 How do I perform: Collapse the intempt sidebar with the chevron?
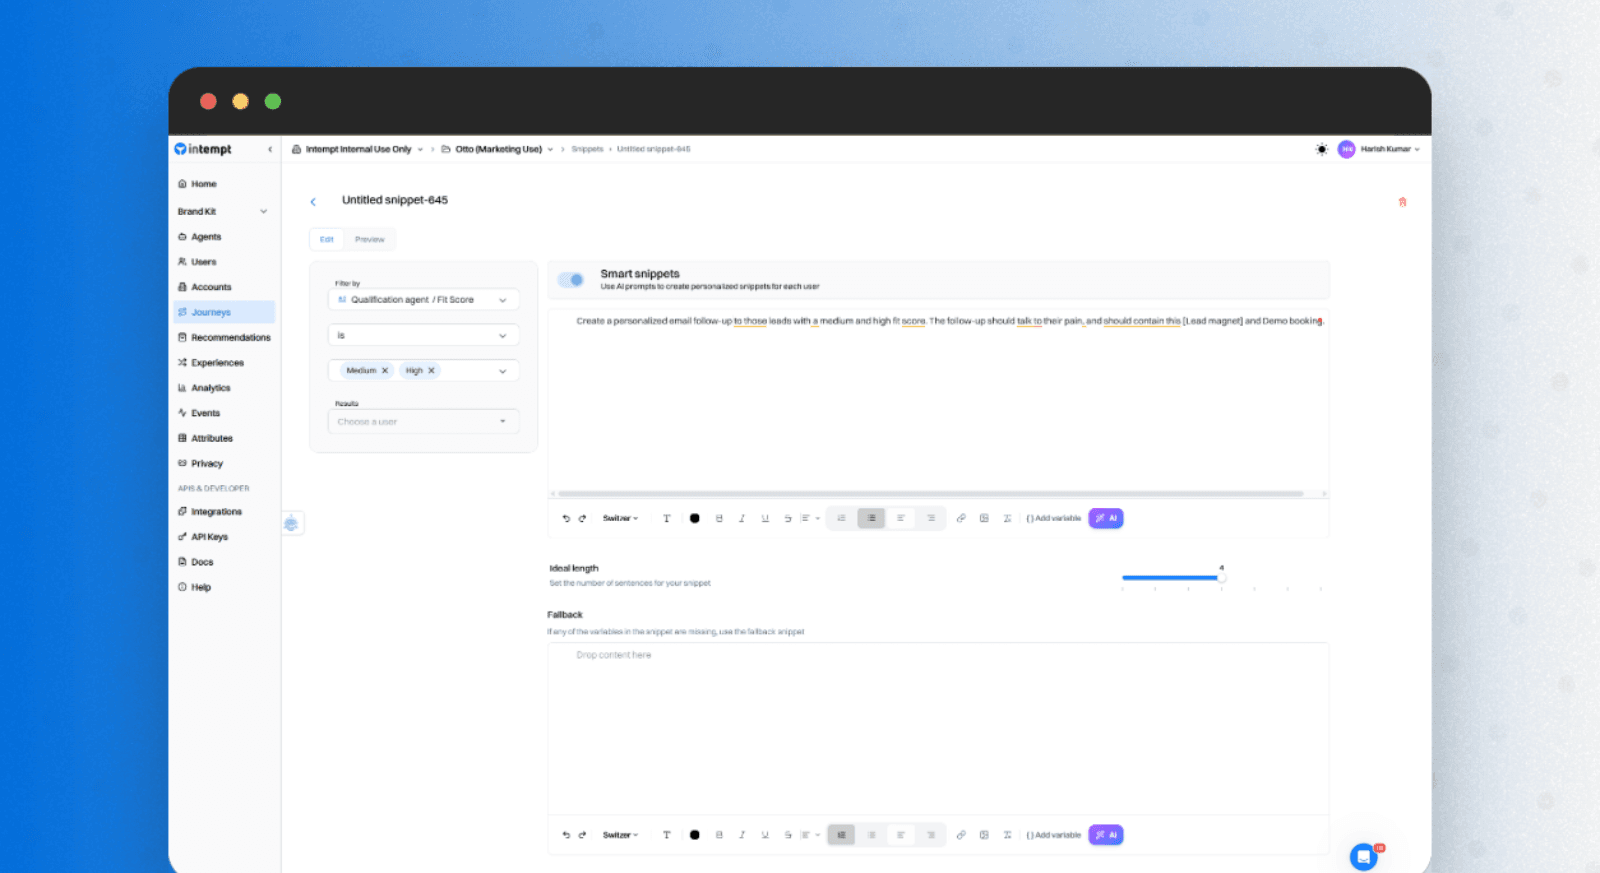pyautogui.click(x=270, y=149)
